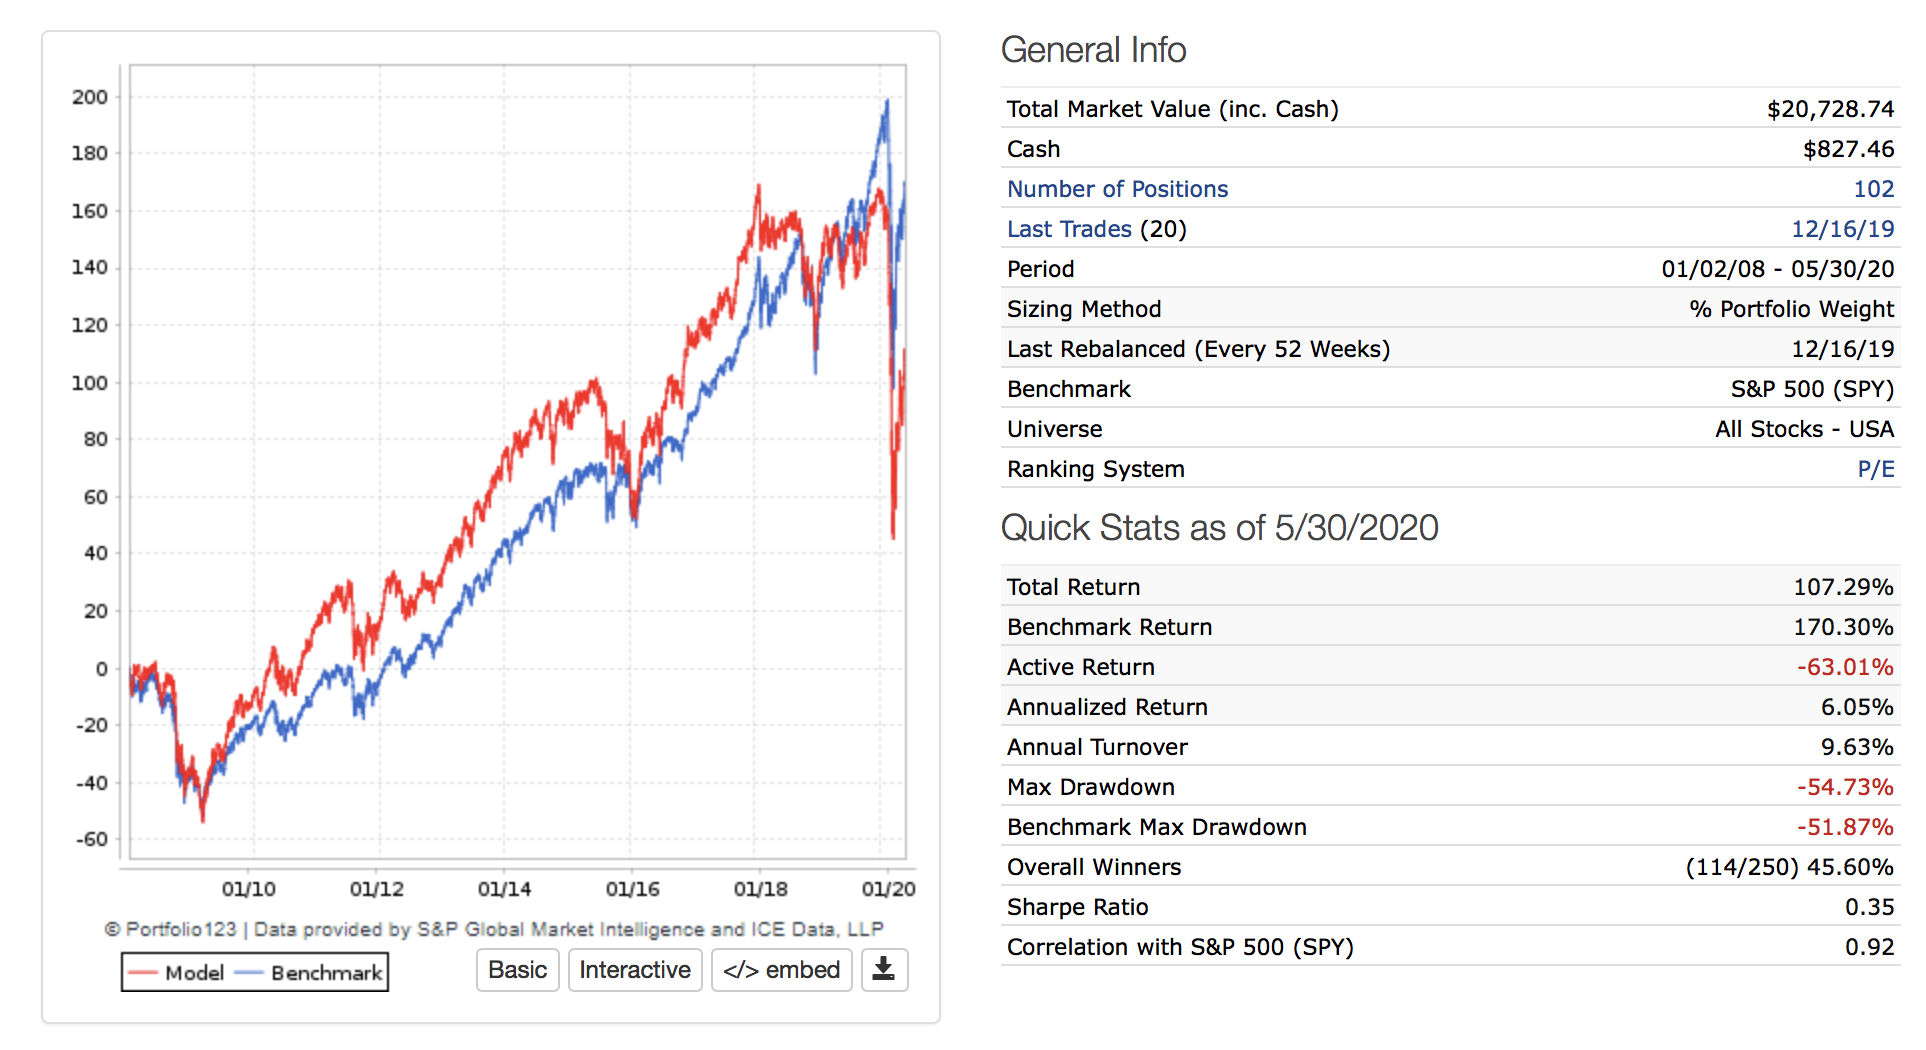This screenshot has width=1926, height=1050.
Task: Click the 102 positions count link
Action: pos(1873,189)
